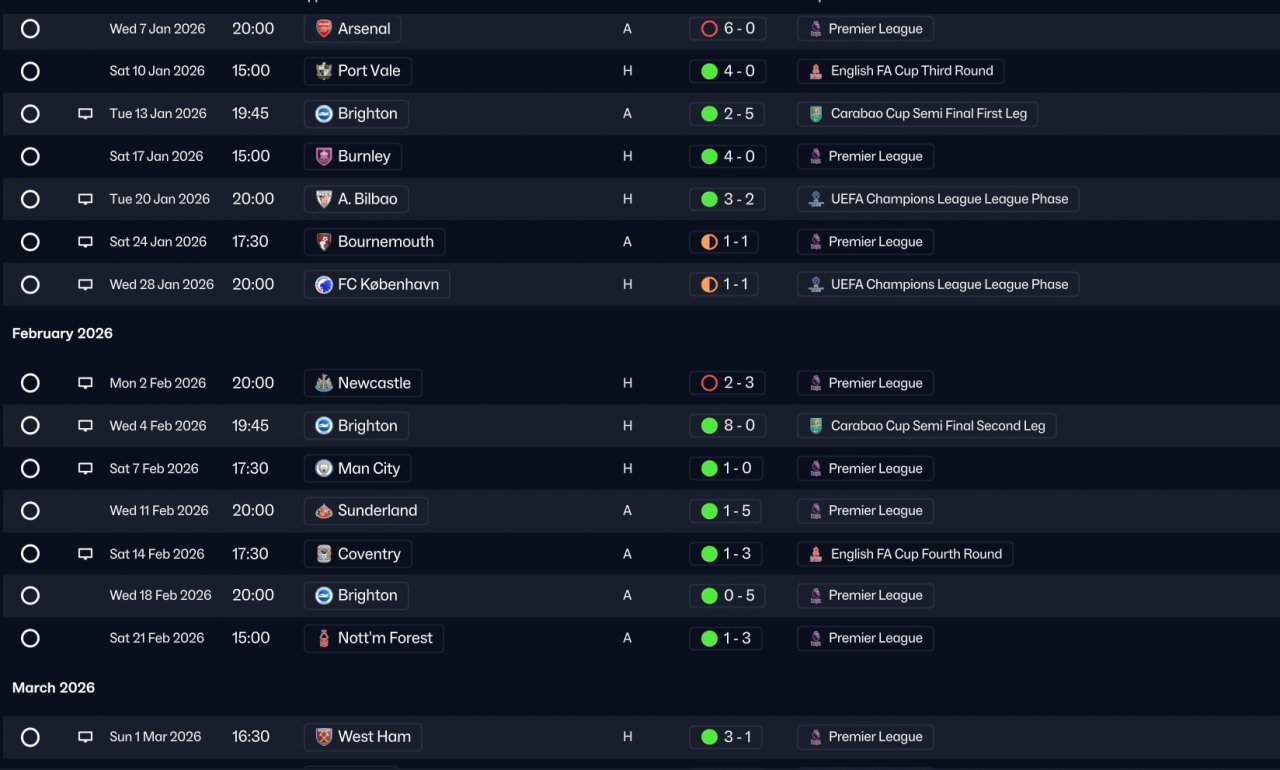Click the green win indicator on Burnley 4-0
Screen dimensions: 1280x770
709,157
